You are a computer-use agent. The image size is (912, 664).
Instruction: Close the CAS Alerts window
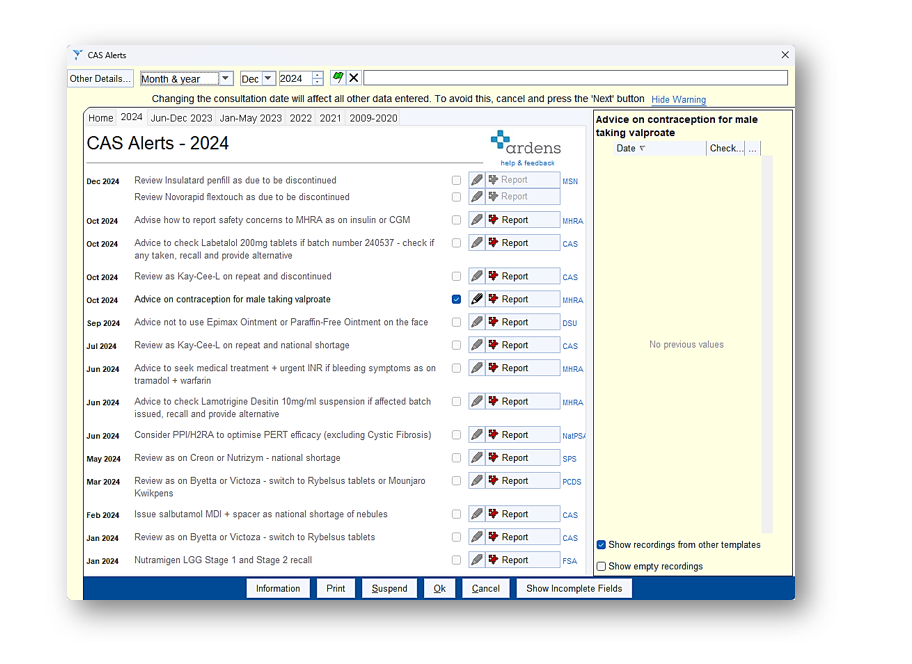click(x=785, y=55)
